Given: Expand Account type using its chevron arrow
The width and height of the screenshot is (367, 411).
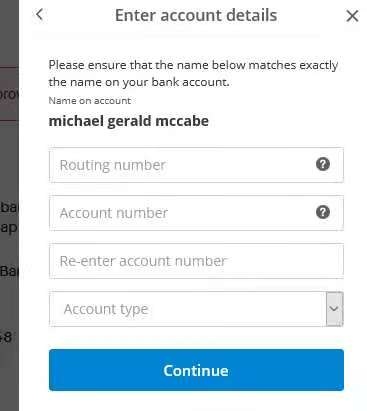Looking at the screenshot, I should [x=334, y=309].
